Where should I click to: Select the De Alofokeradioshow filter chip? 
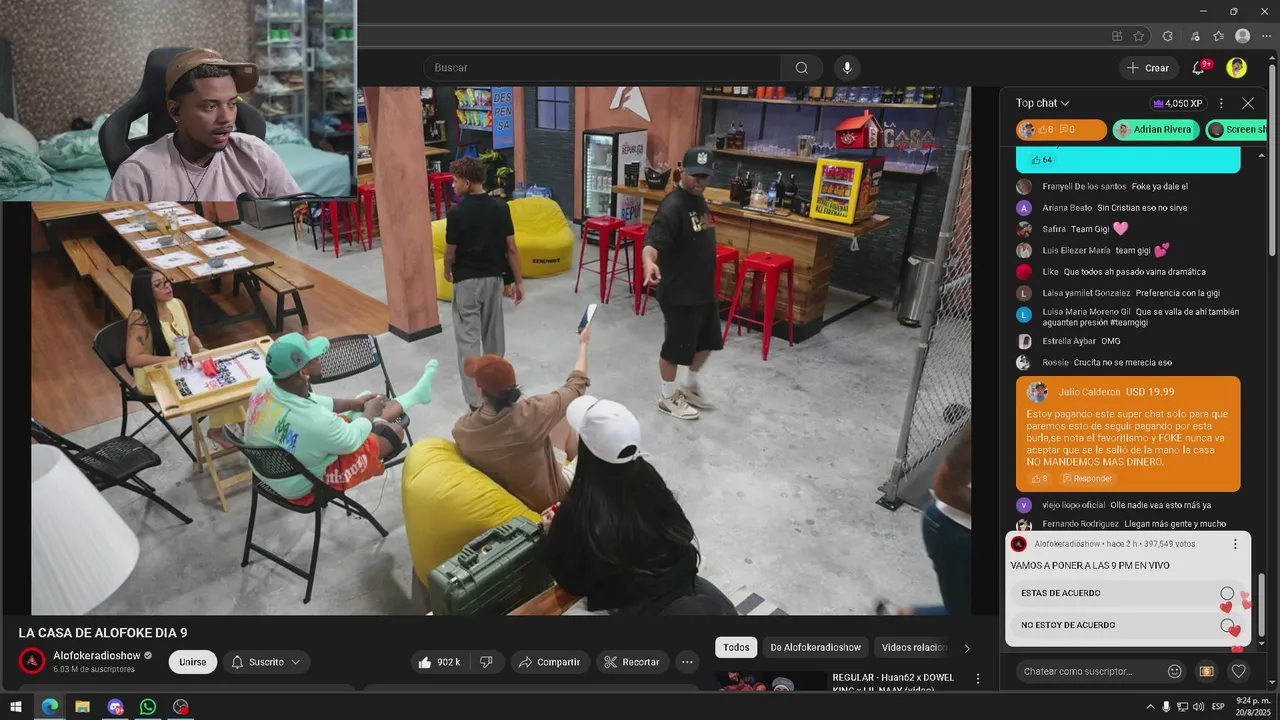(x=816, y=647)
